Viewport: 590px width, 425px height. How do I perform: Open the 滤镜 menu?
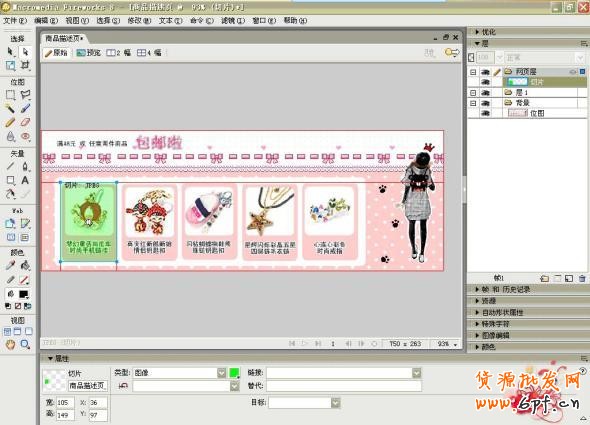233,20
